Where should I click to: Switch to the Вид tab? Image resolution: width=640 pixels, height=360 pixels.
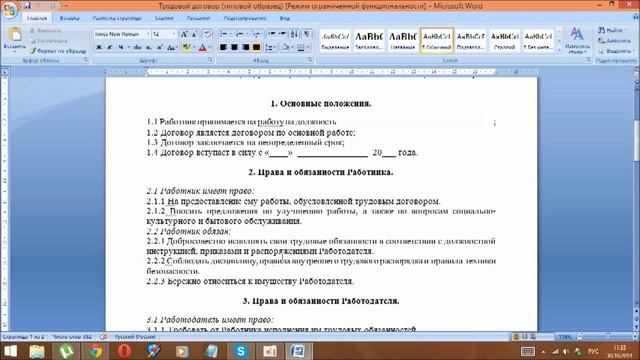(285, 18)
